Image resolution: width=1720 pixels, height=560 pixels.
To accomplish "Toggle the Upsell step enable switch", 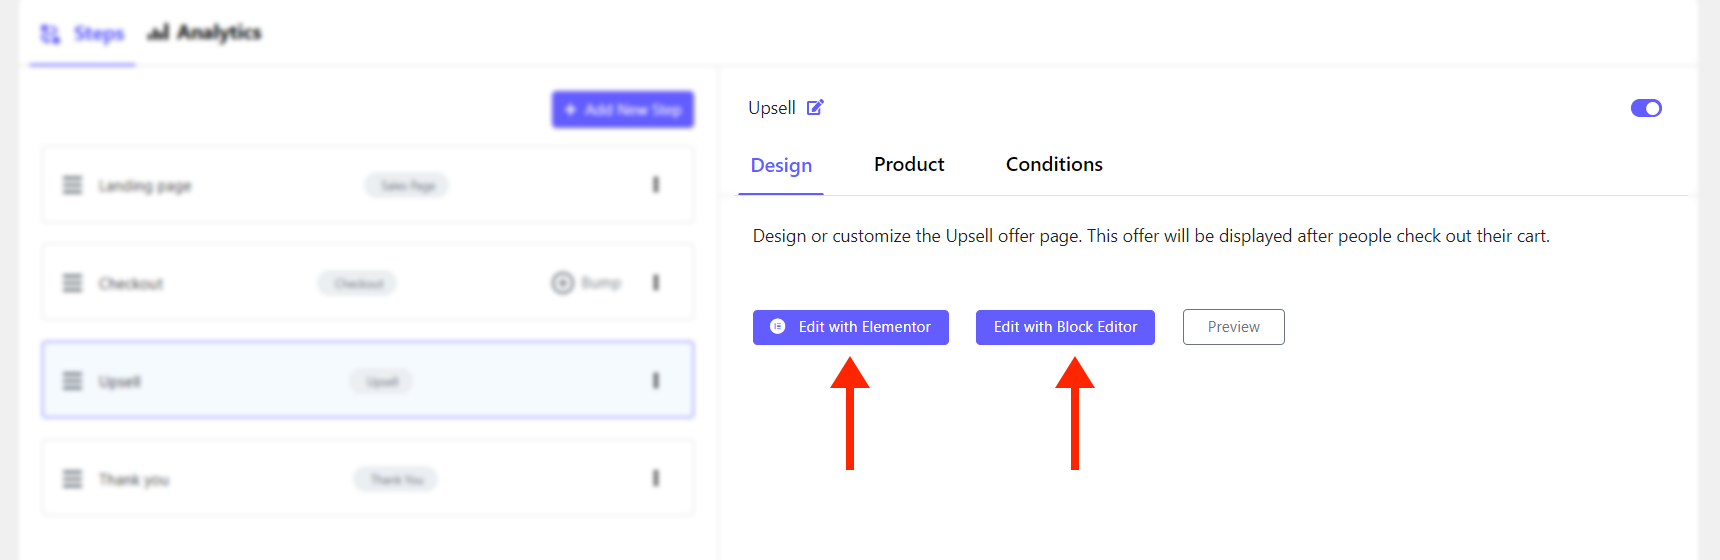I will click(1646, 108).
